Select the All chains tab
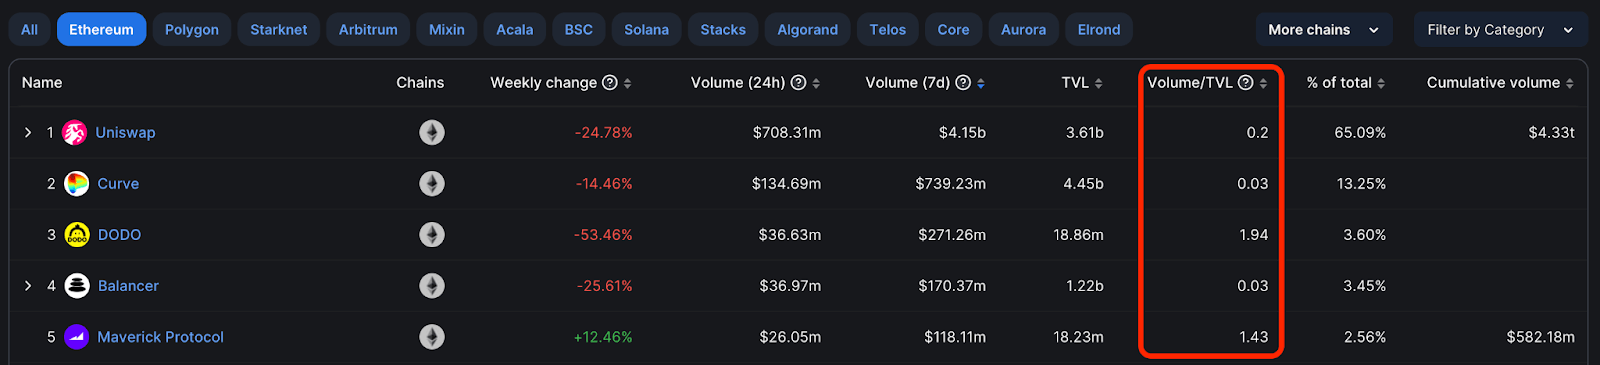Viewport: 1600px width, 365px height. coord(30,30)
